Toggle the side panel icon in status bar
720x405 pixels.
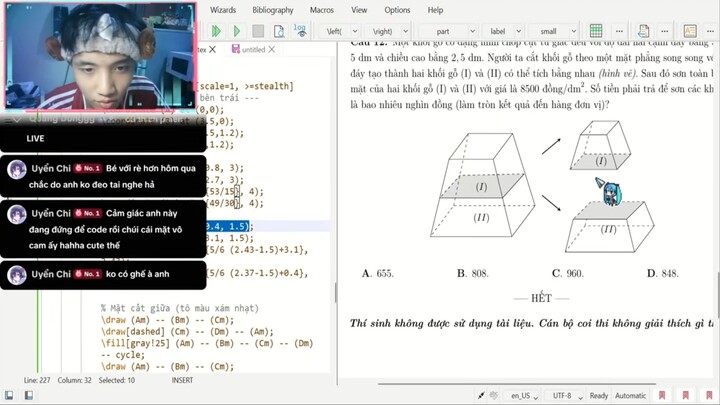[x=9, y=395]
